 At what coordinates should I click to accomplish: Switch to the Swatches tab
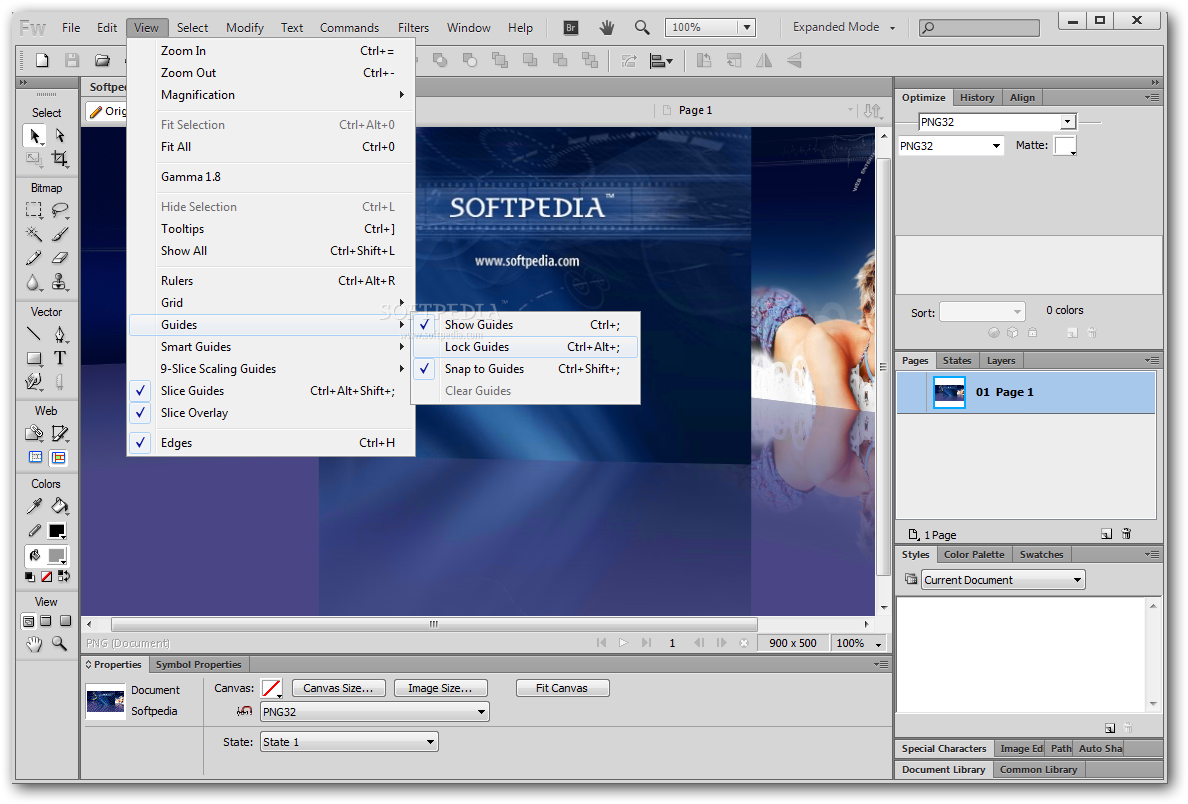point(1041,555)
